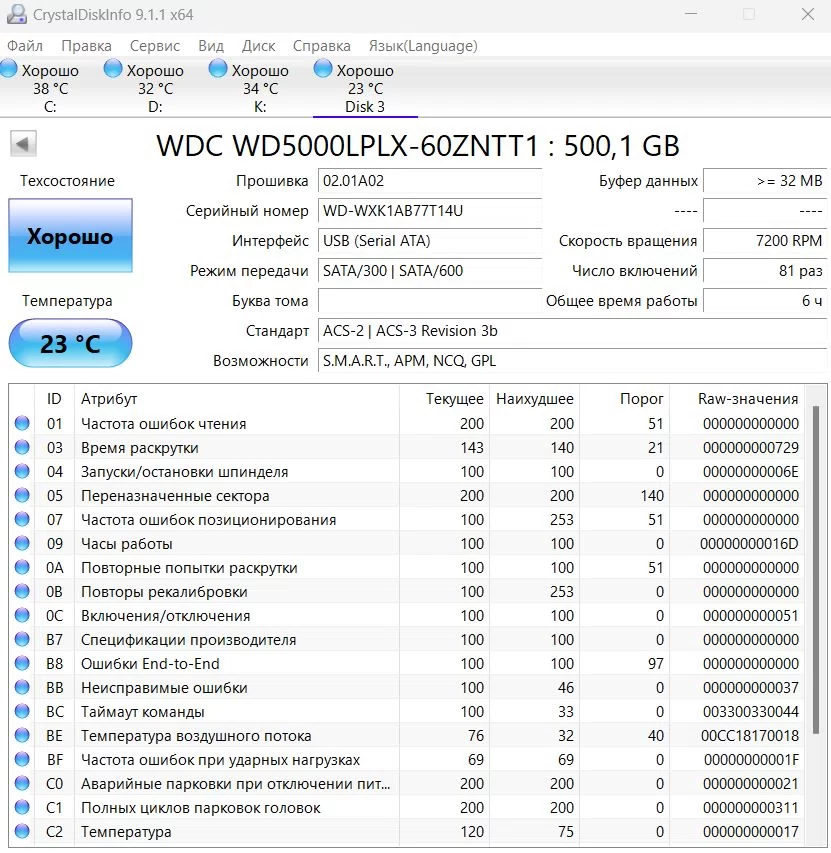Click the transfer mode field SATA/300 | SATA/600

pos(430,270)
